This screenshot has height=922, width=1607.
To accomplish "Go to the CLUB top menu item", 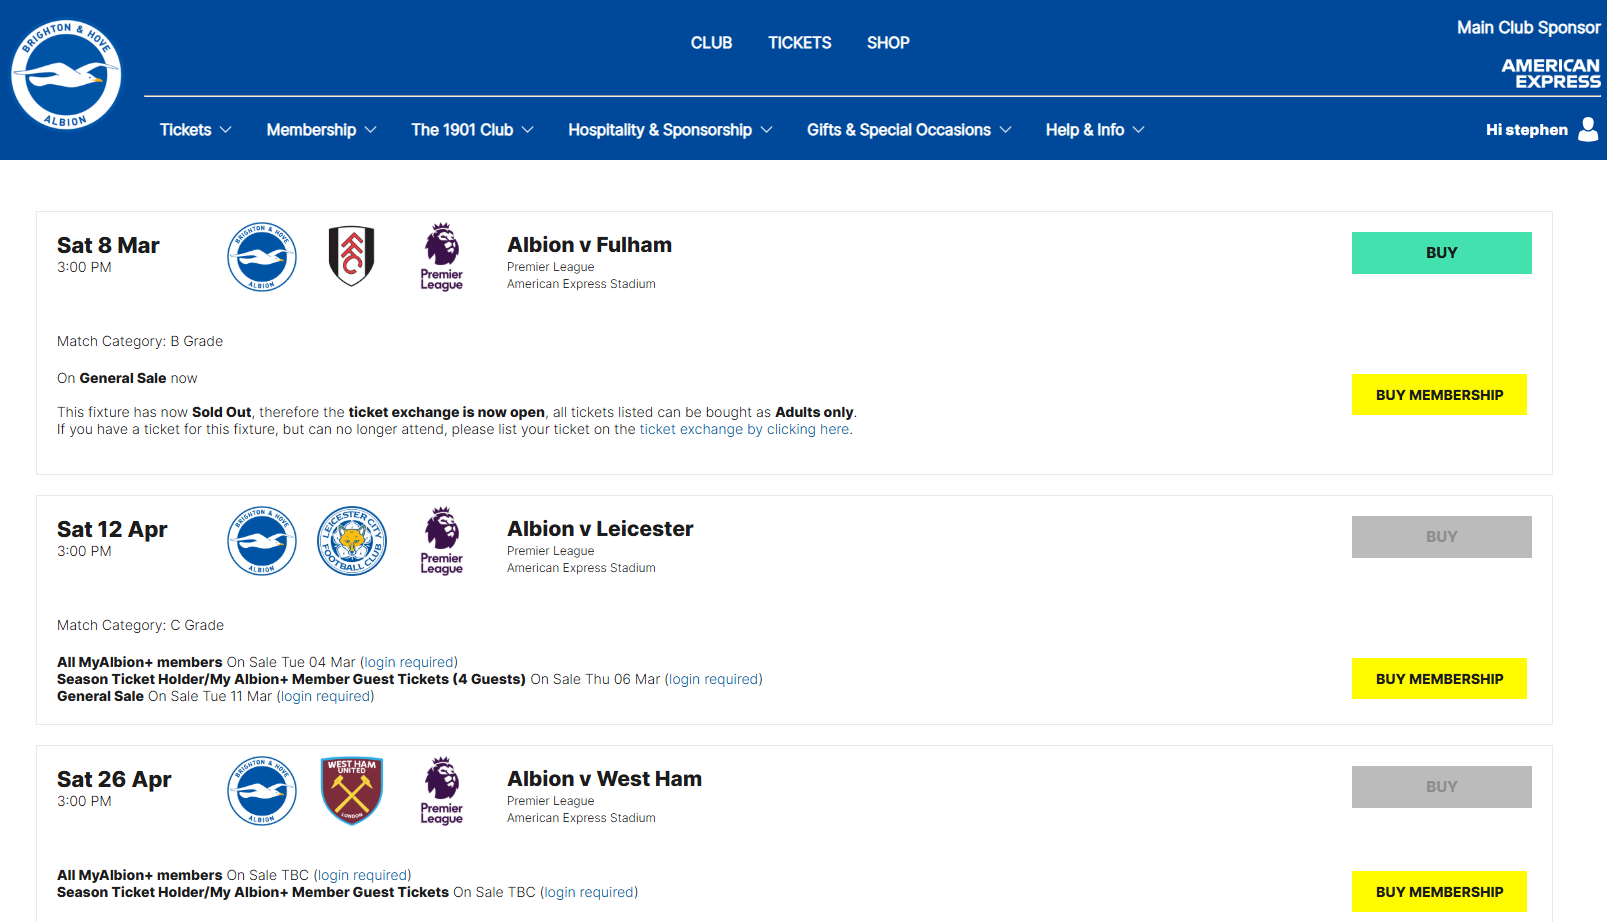I will pyautogui.click(x=711, y=43).
